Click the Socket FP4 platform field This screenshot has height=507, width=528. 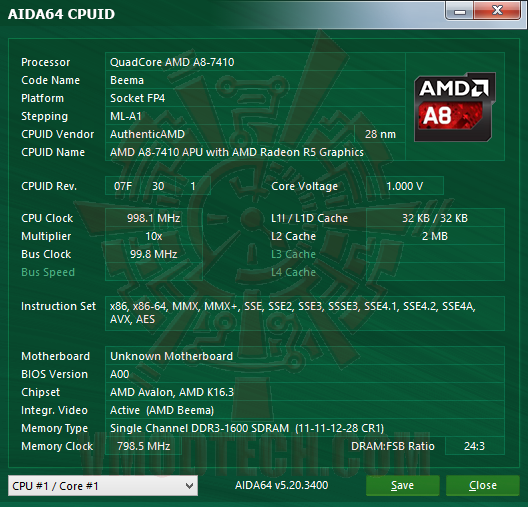pyautogui.click(x=255, y=98)
